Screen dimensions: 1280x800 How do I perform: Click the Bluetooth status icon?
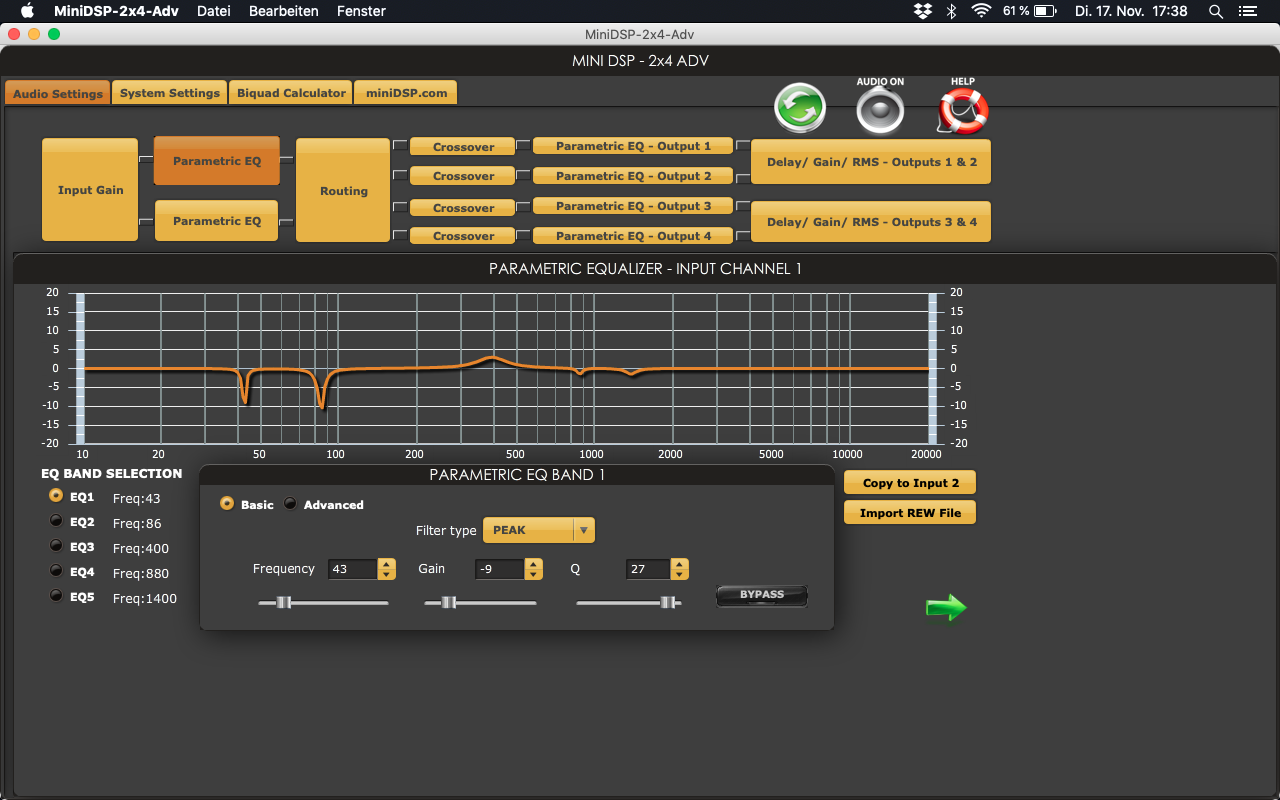pyautogui.click(x=952, y=11)
